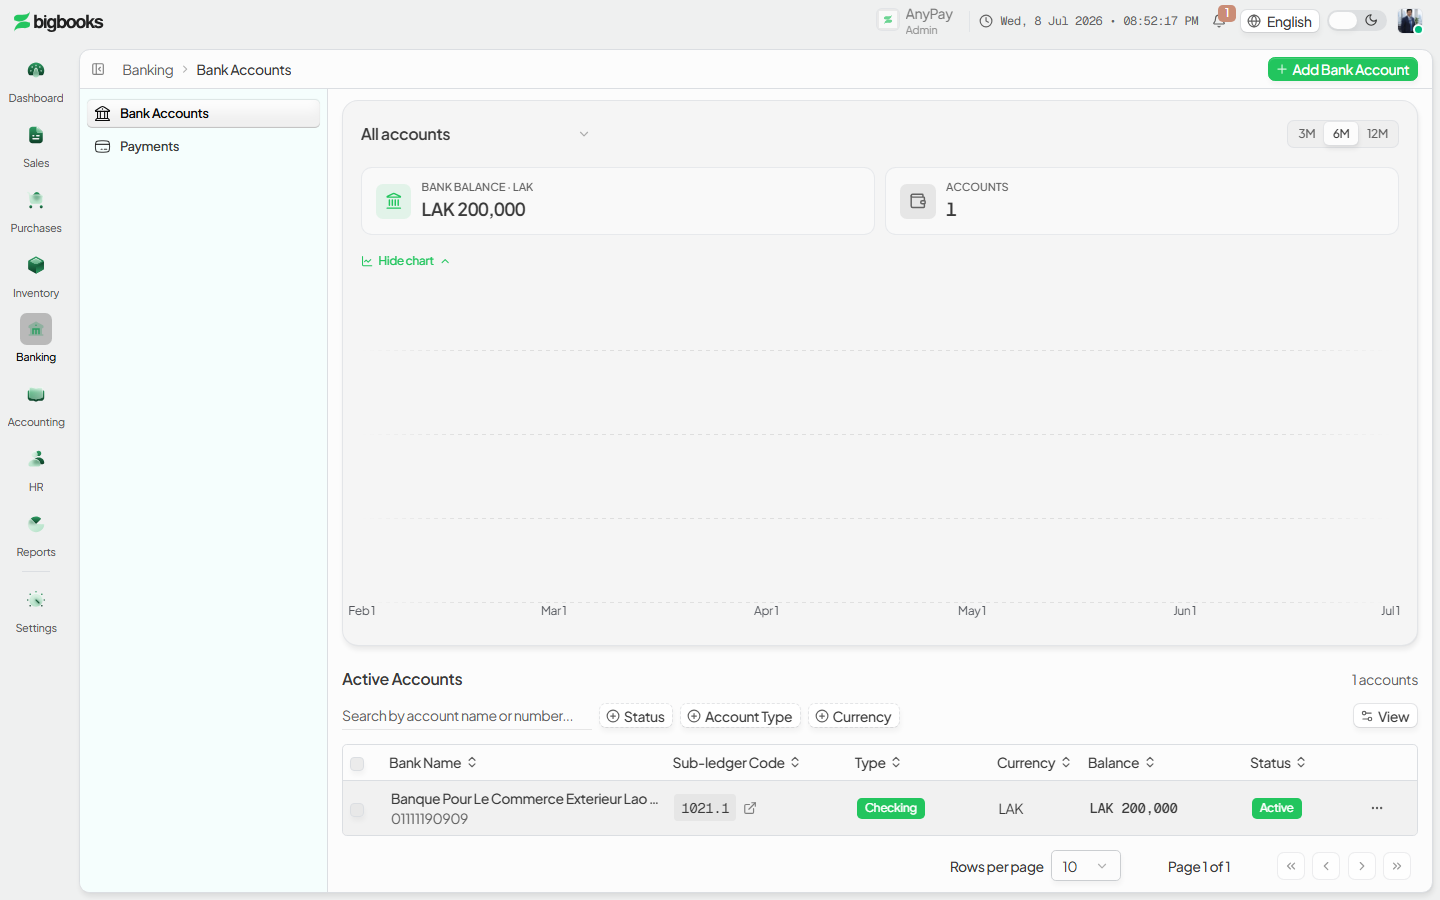The width and height of the screenshot is (1440, 900).
Task: Click Bank Accounts breadcrumb
Action: [244, 70]
